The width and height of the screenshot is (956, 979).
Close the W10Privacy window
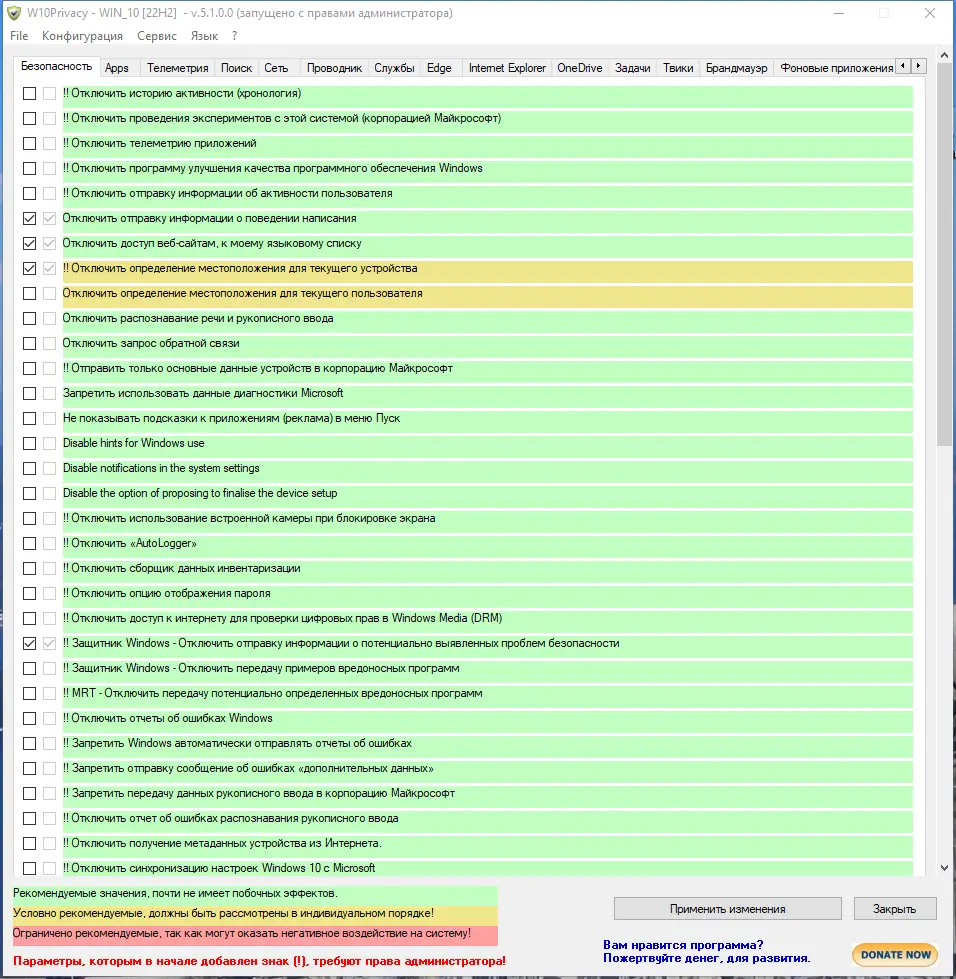click(930, 13)
